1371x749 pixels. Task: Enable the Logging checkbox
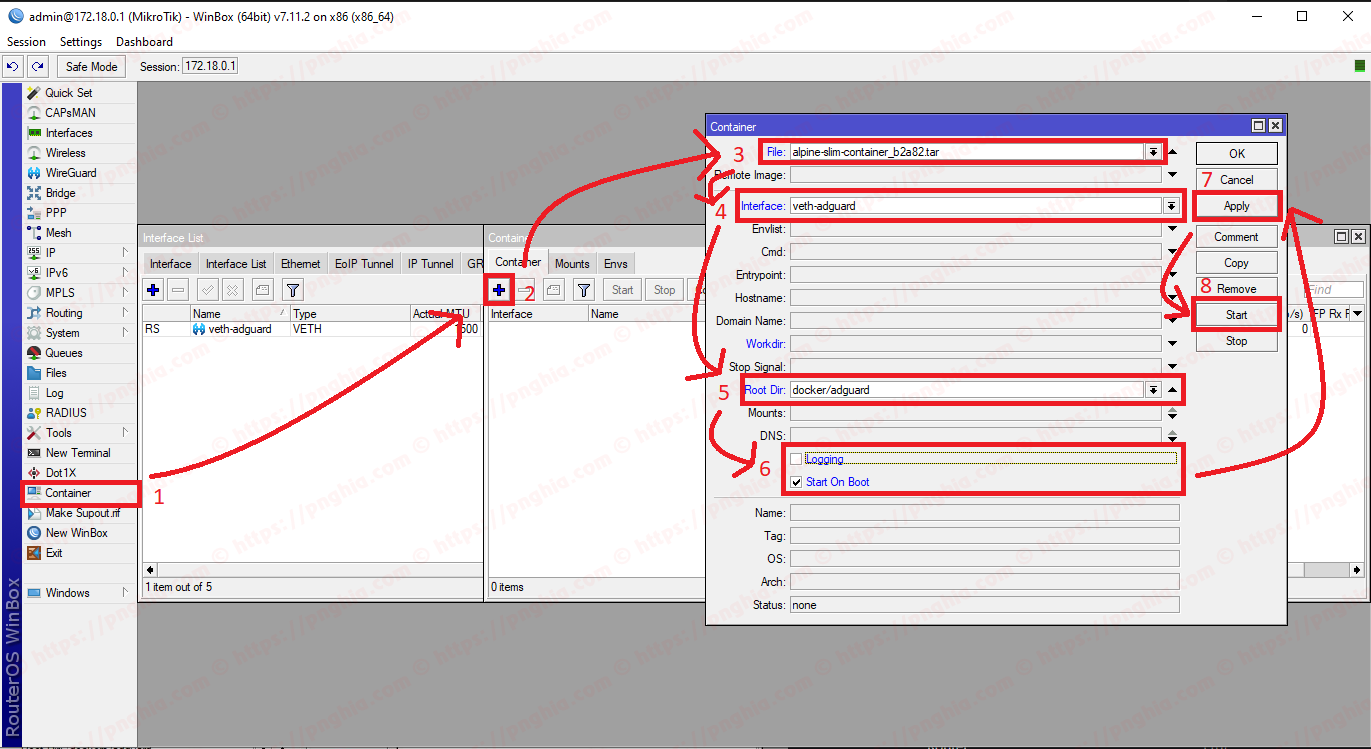click(796, 459)
